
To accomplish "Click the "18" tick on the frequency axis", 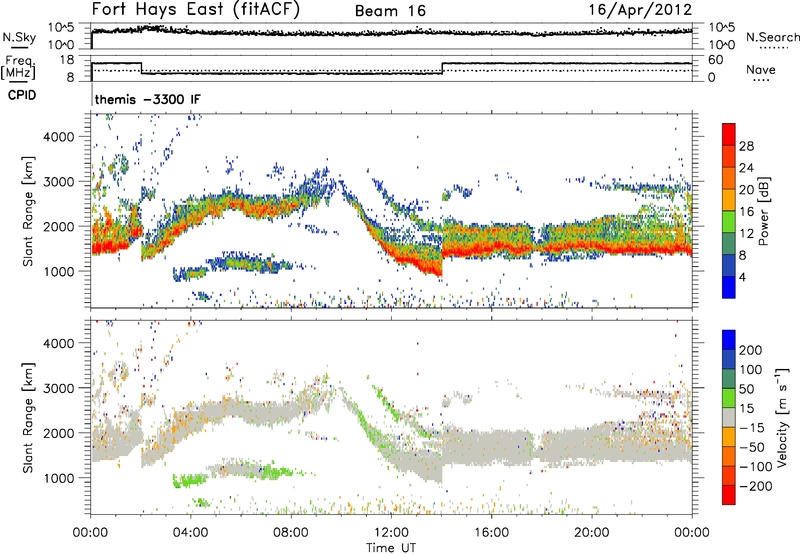I will coord(67,60).
